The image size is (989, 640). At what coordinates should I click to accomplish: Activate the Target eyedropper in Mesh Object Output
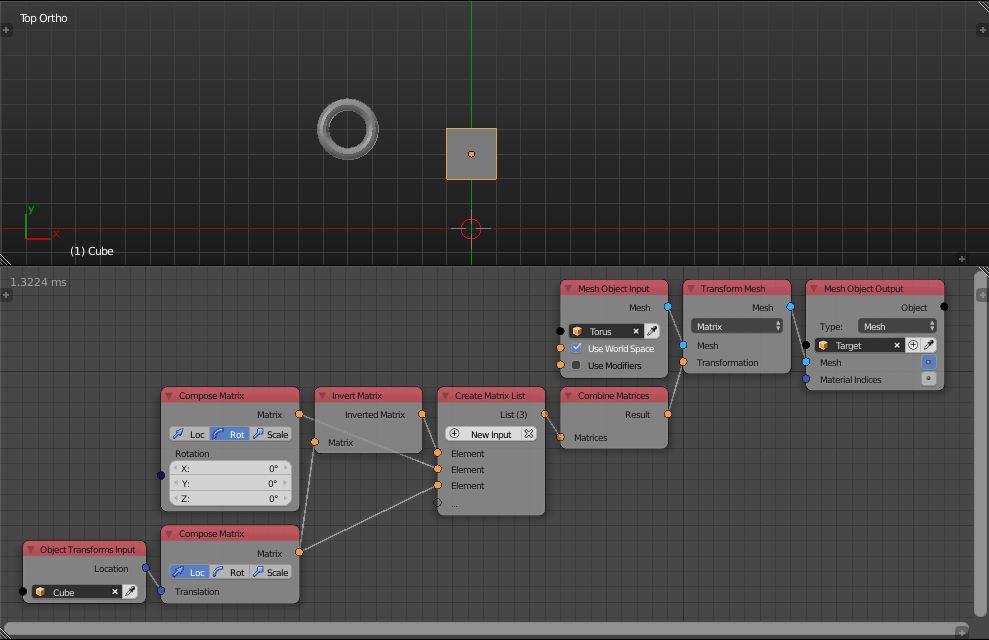pos(929,345)
